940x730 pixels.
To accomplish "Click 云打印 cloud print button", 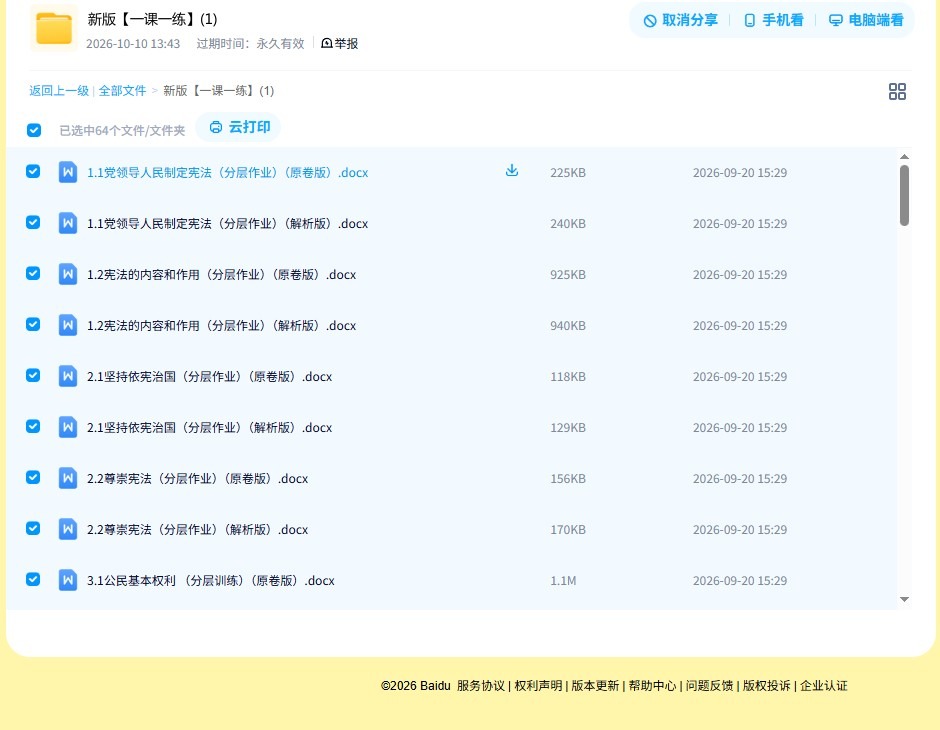I will [x=239, y=127].
